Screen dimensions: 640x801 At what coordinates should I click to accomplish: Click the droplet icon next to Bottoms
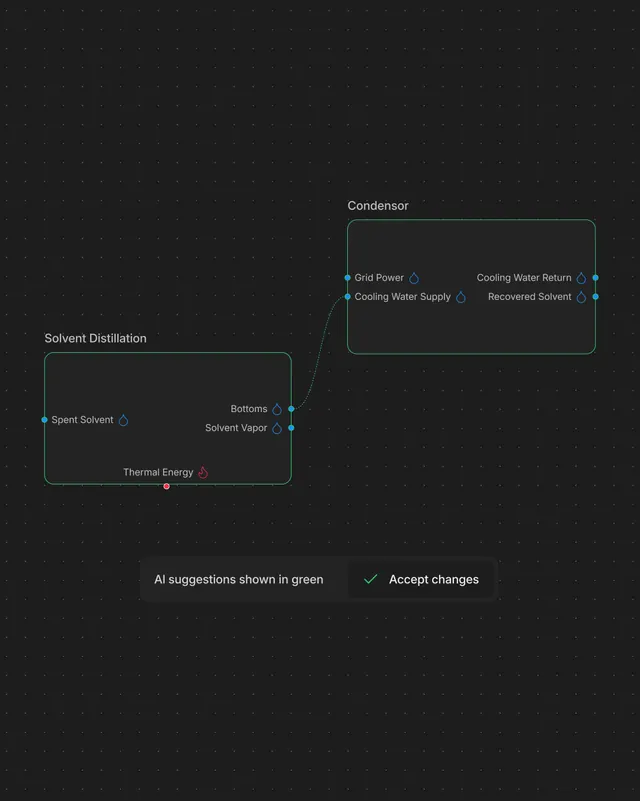[277, 409]
